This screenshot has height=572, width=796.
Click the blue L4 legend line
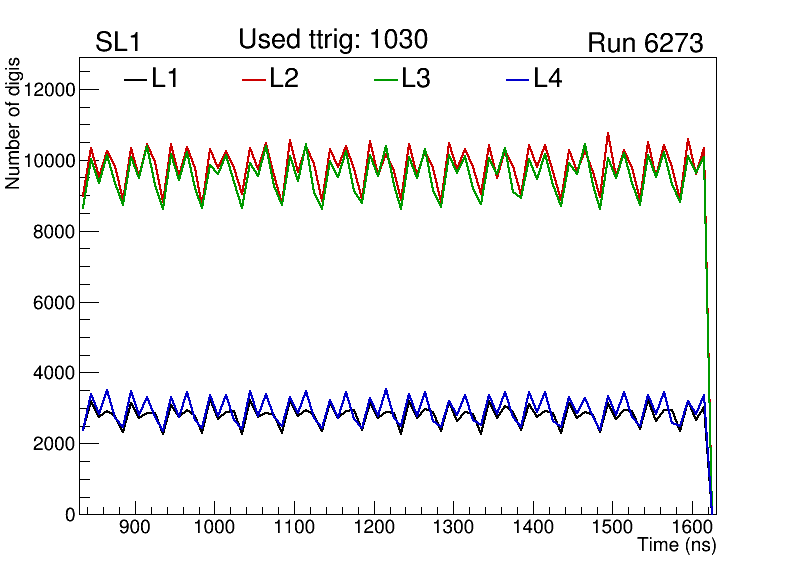pyautogui.click(x=518, y=79)
